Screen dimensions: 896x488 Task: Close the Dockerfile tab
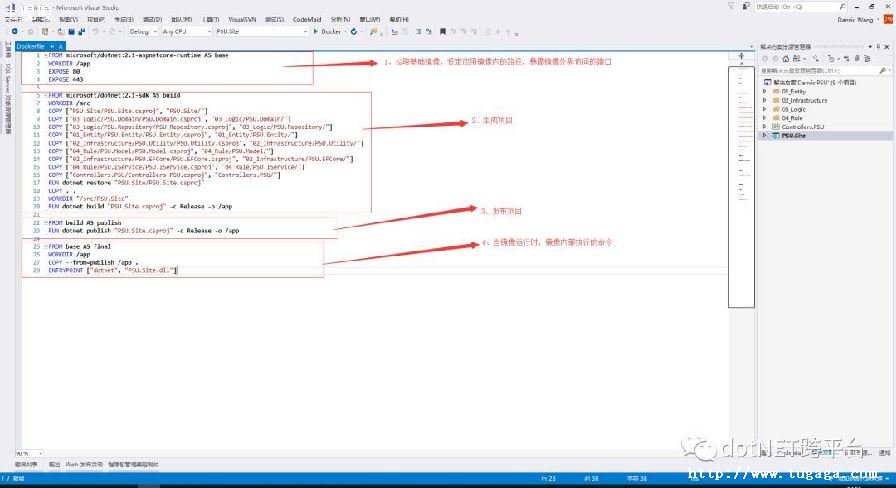[60, 46]
